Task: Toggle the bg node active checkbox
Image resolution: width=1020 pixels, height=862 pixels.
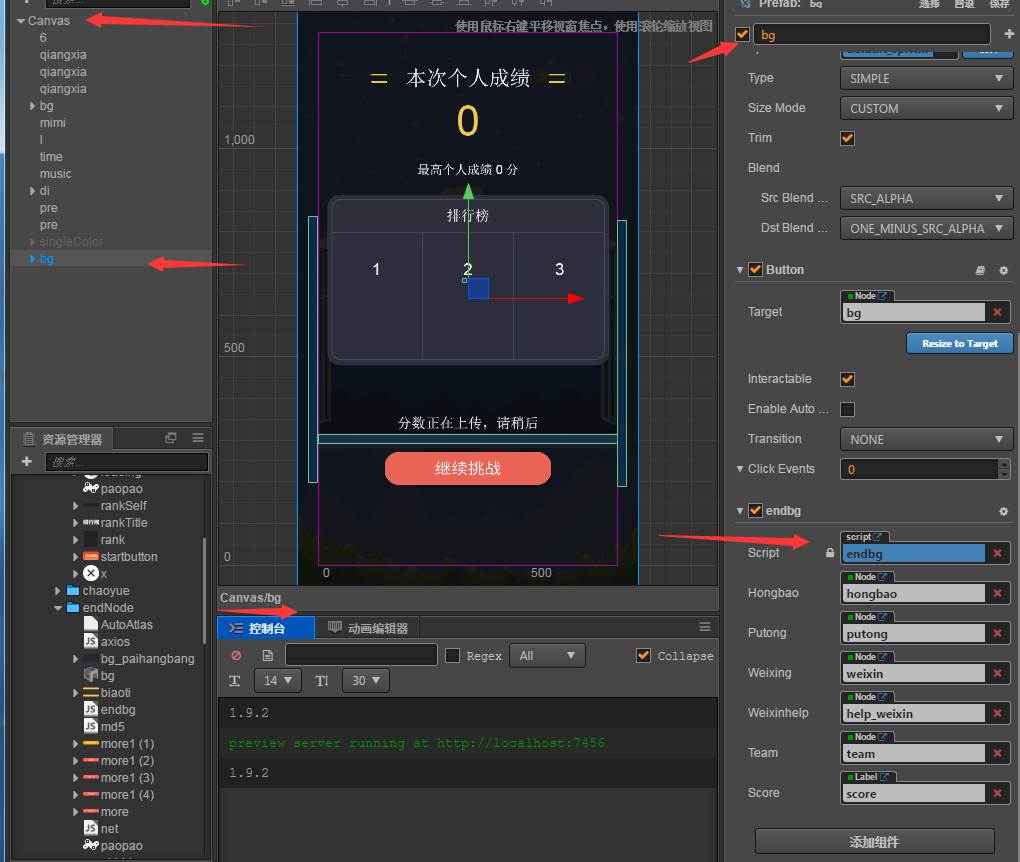Action: tap(742, 34)
